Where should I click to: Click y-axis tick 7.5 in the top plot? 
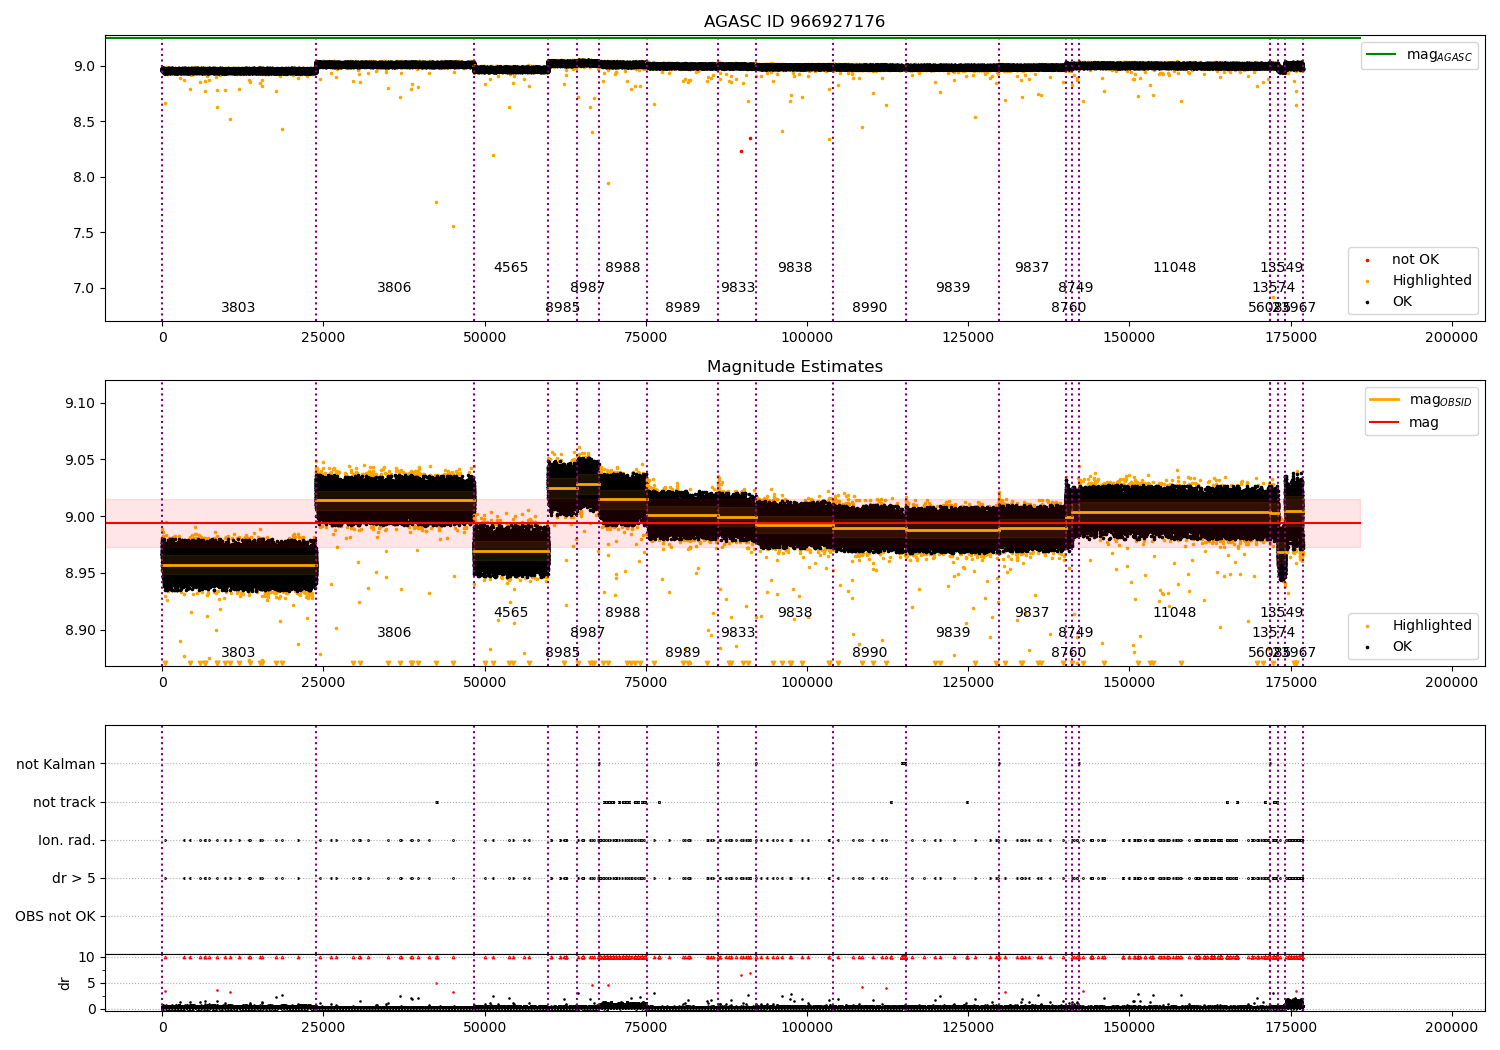point(85,233)
